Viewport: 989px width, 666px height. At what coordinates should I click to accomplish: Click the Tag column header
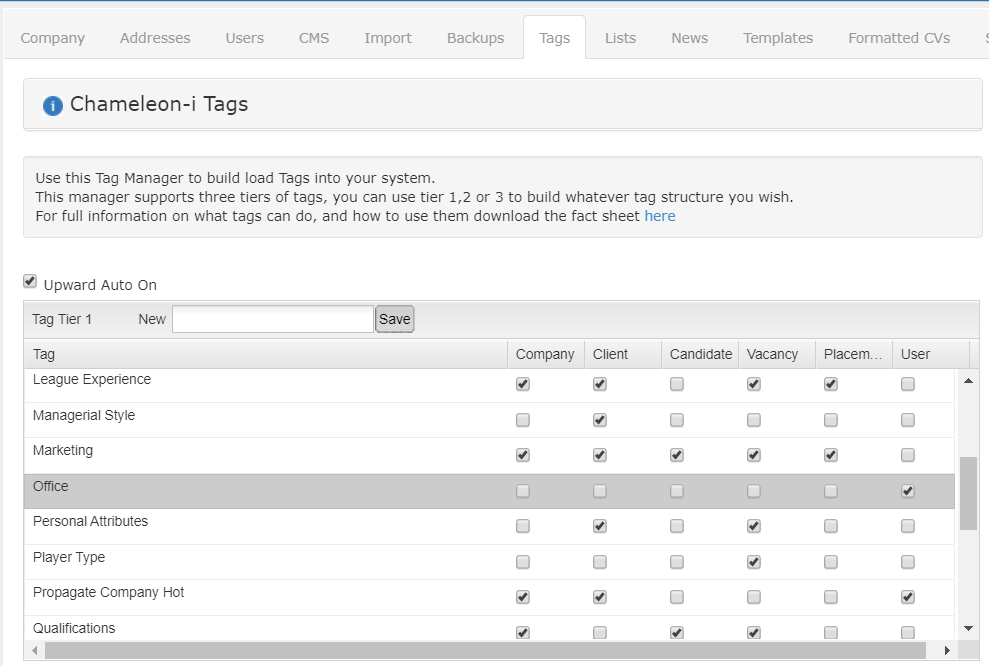coord(266,354)
